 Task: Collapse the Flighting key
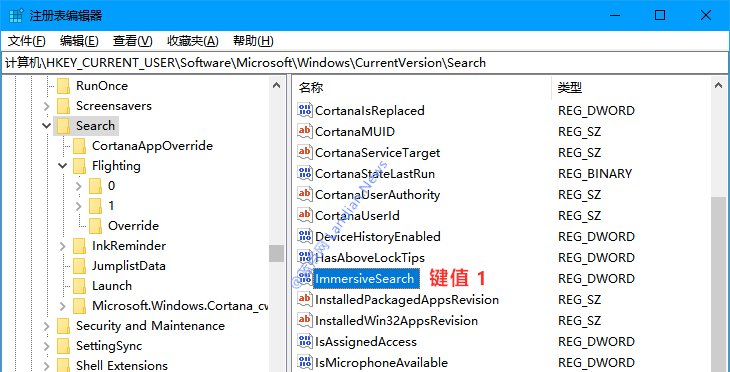point(62,166)
